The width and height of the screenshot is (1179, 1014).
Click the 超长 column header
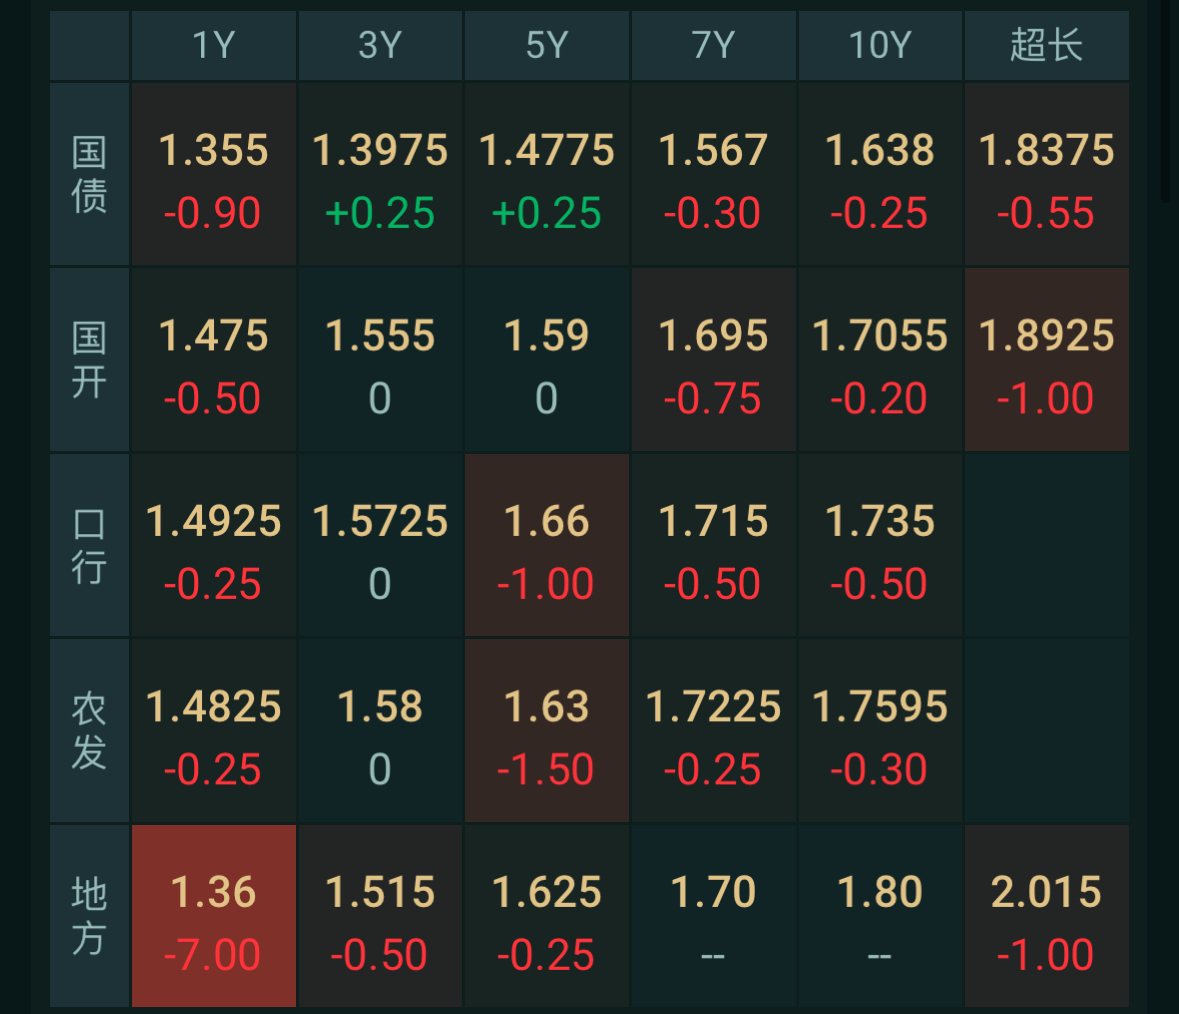1046,46
